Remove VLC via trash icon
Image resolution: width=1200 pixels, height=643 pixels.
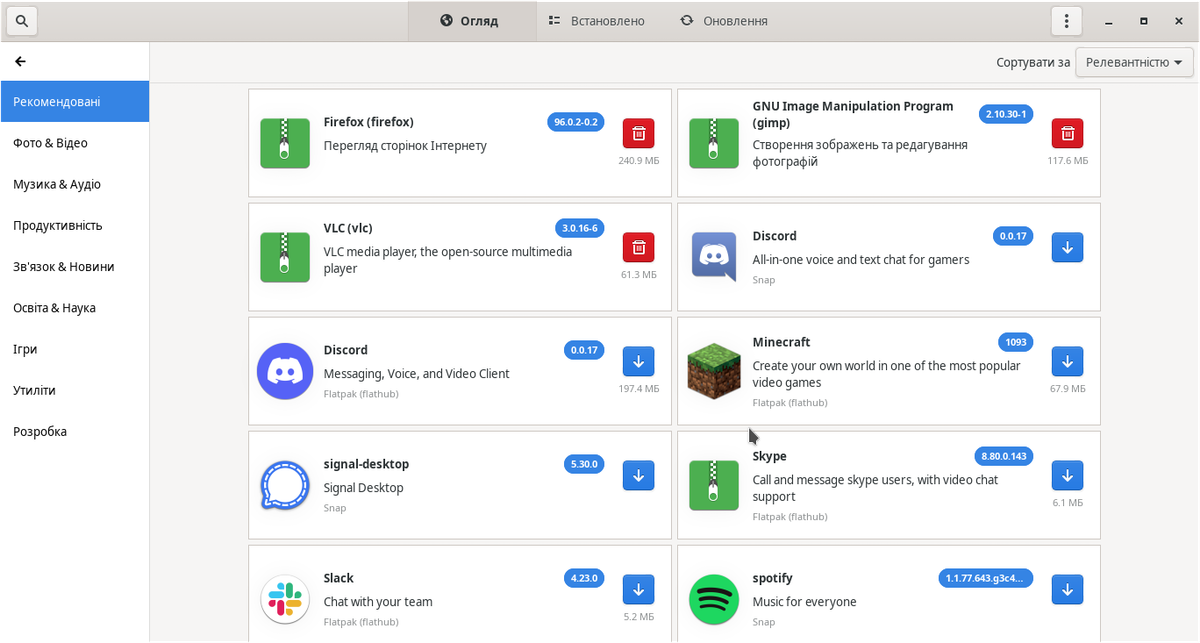639,247
